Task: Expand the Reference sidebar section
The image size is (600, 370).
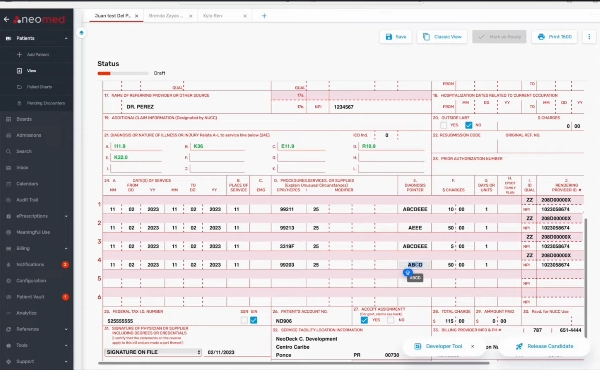Action: click(66, 329)
